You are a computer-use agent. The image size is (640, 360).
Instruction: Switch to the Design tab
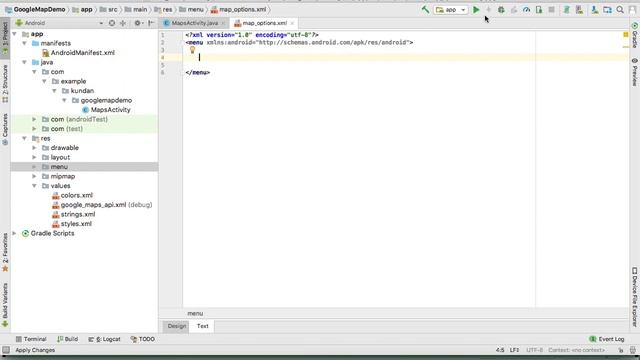coord(176,326)
